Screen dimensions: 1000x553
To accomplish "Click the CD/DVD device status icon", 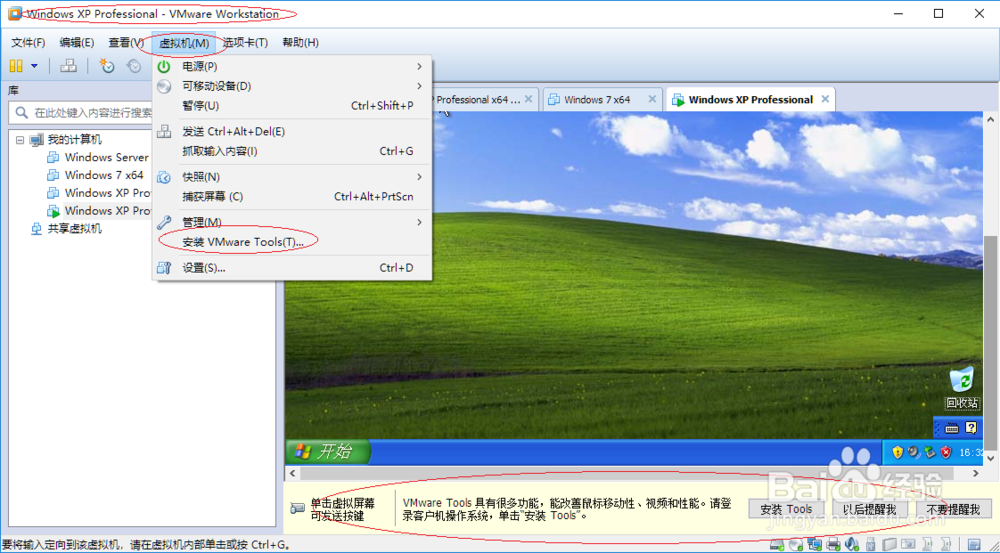I will pos(796,544).
